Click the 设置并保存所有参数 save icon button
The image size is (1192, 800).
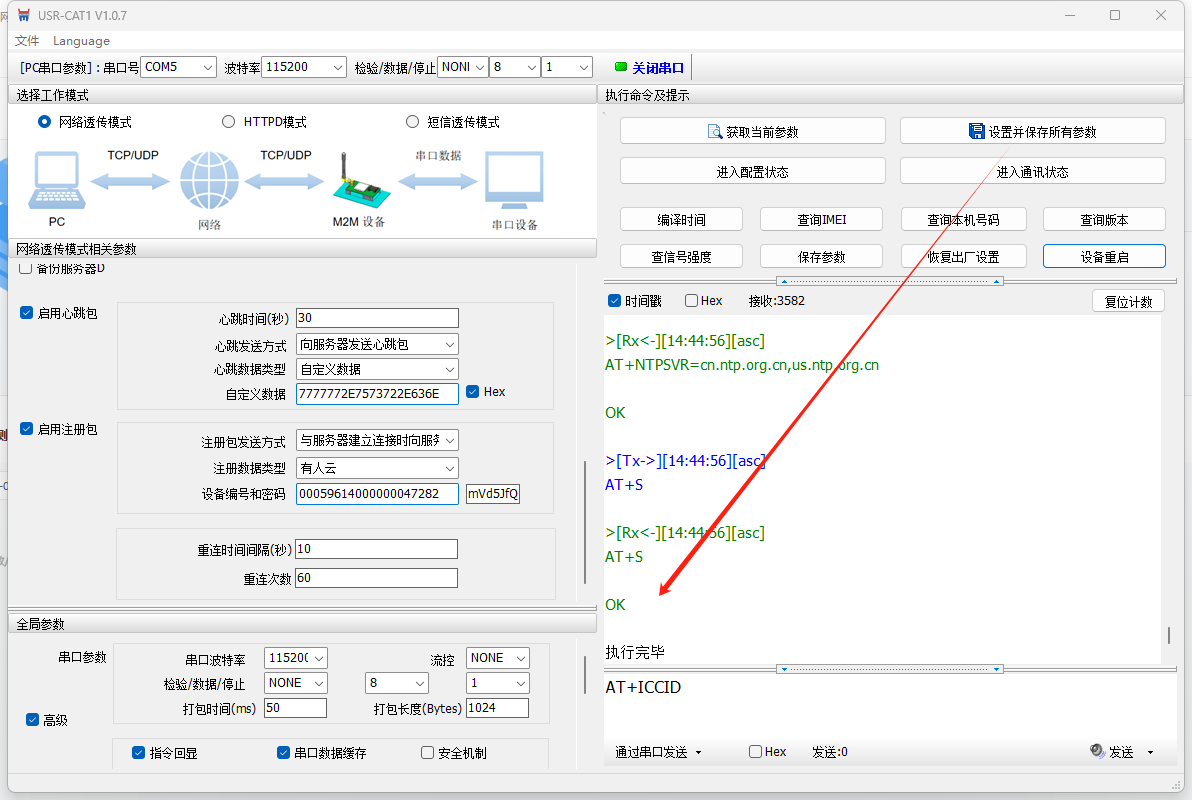click(1032, 131)
